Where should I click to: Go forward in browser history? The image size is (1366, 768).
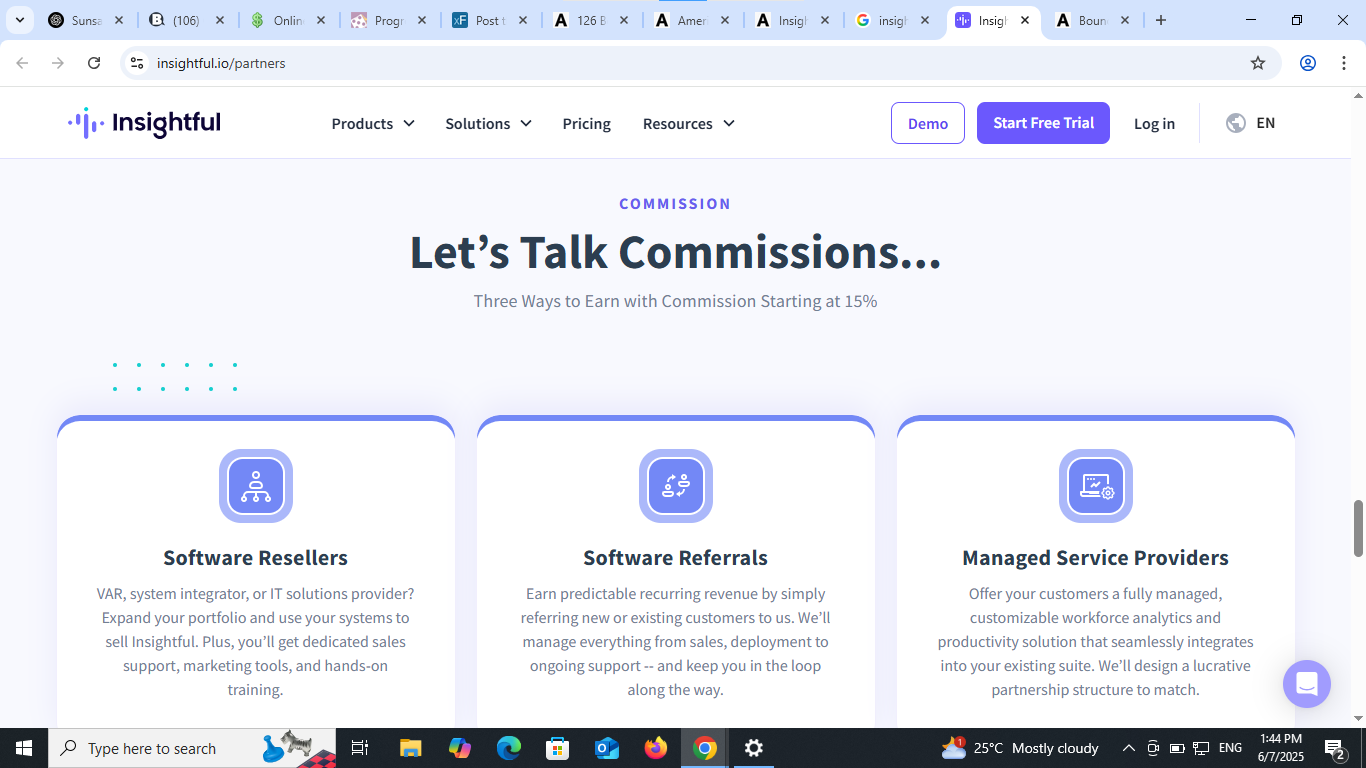(58, 63)
